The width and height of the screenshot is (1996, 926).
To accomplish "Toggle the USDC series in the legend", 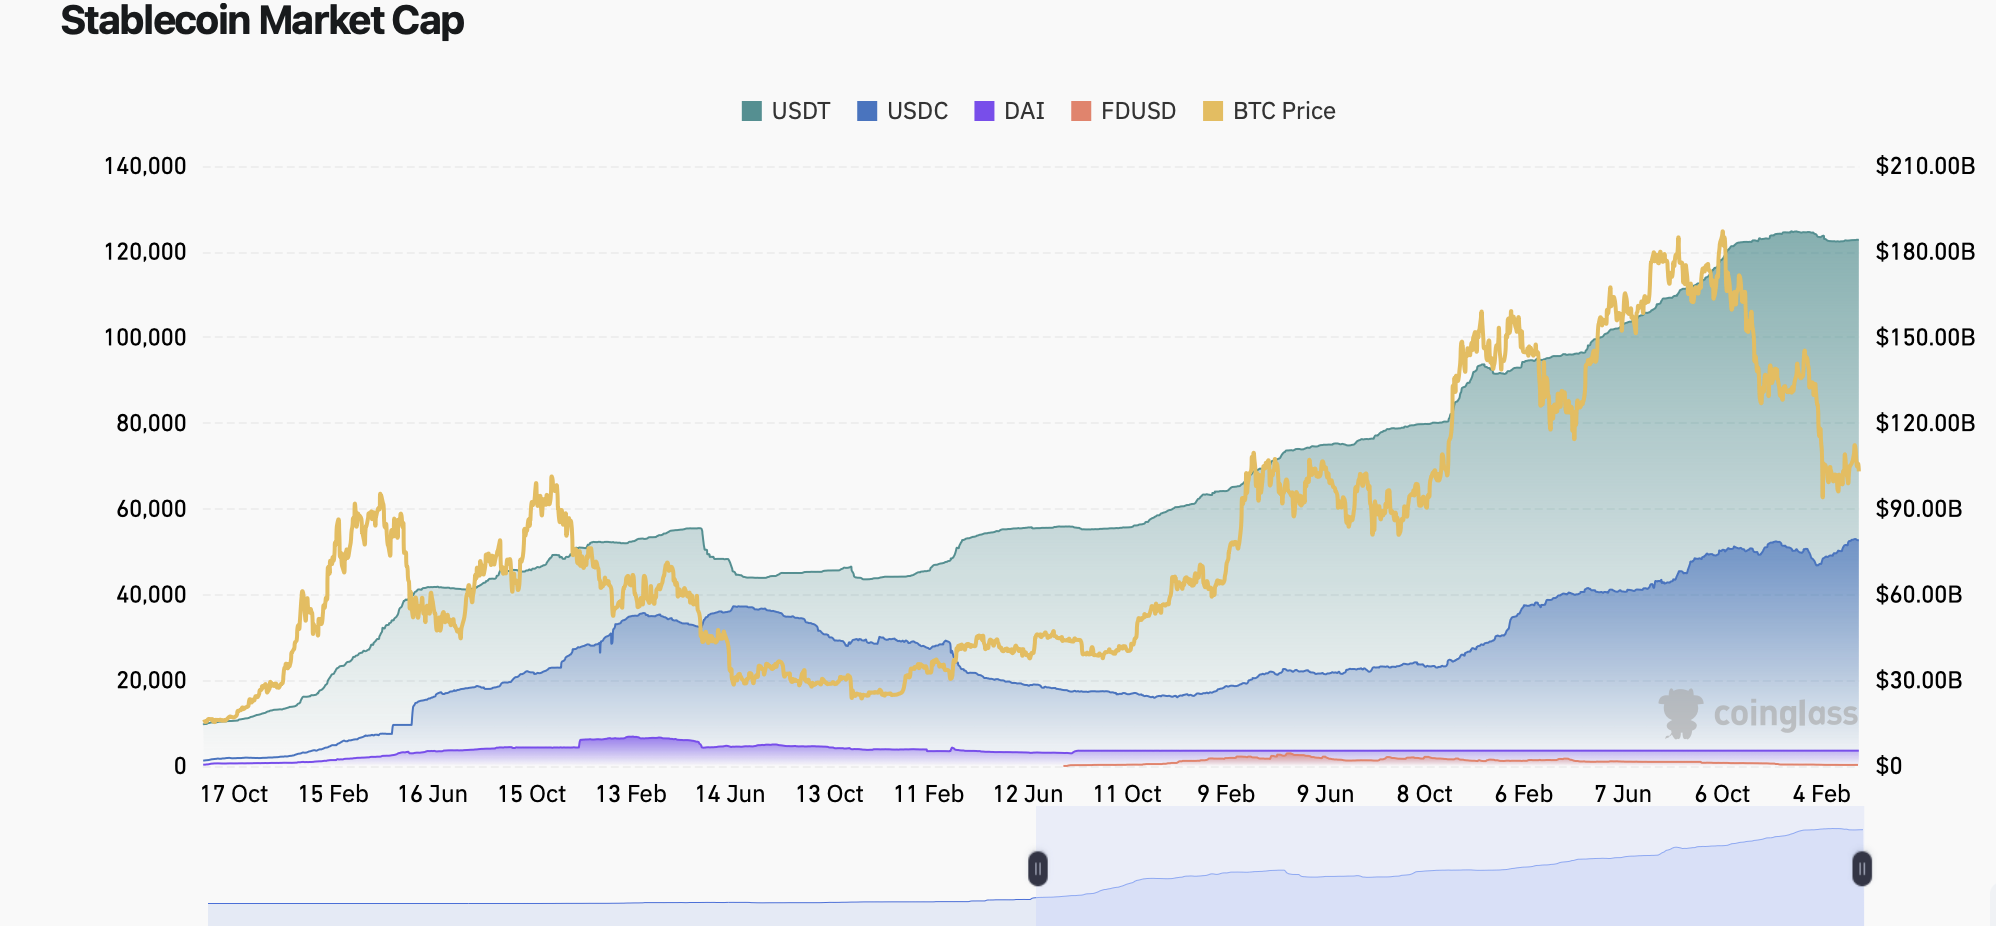I will (916, 111).
